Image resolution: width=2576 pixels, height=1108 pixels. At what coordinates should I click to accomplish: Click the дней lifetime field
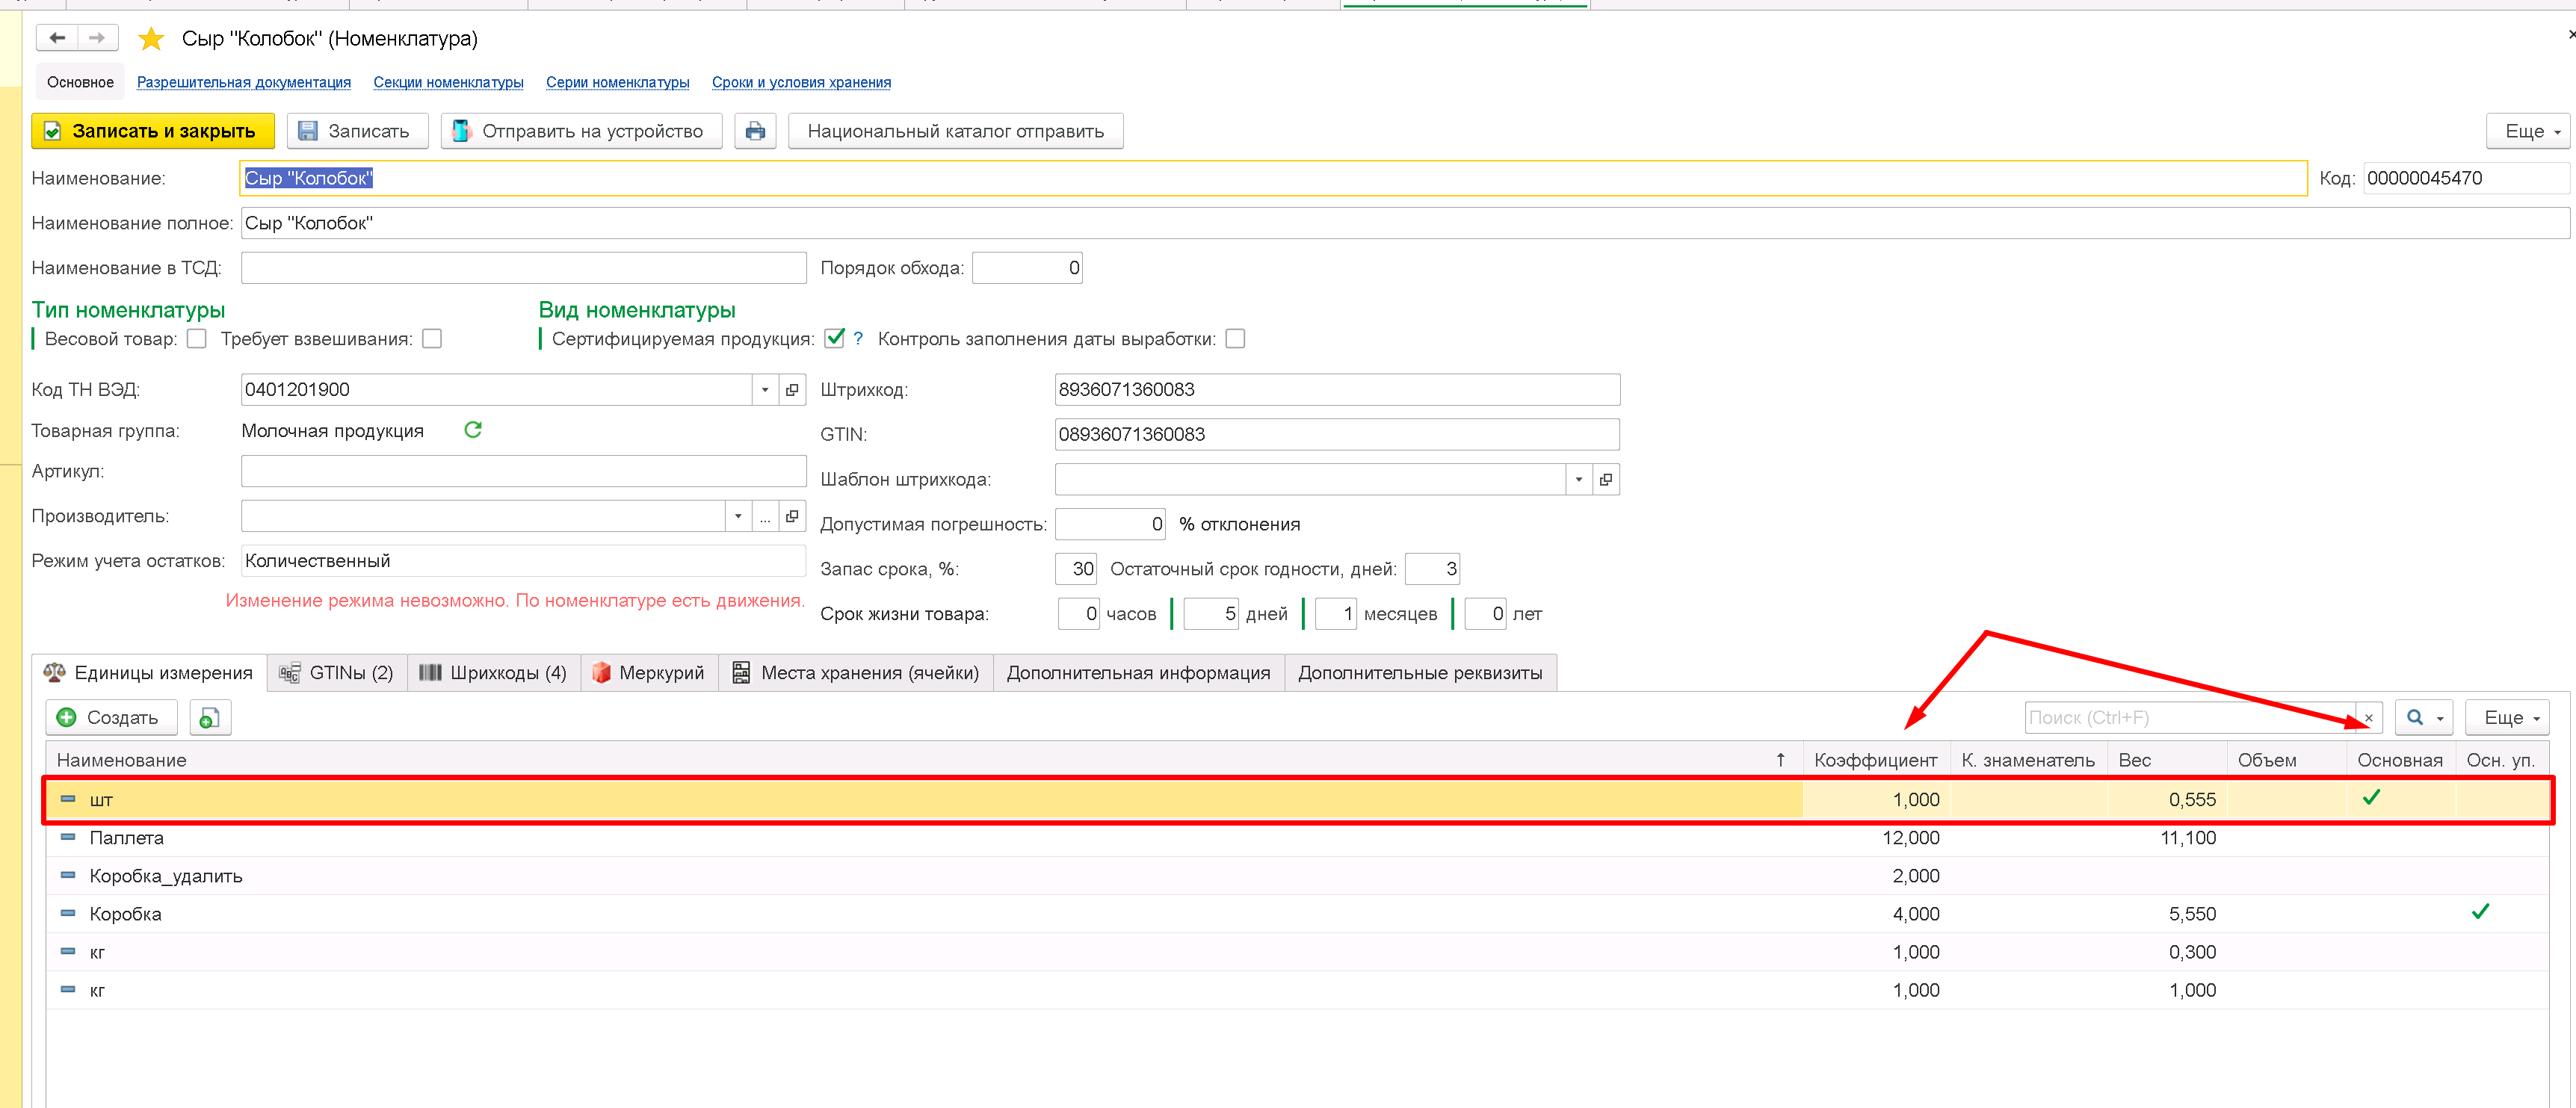(1211, 614)
